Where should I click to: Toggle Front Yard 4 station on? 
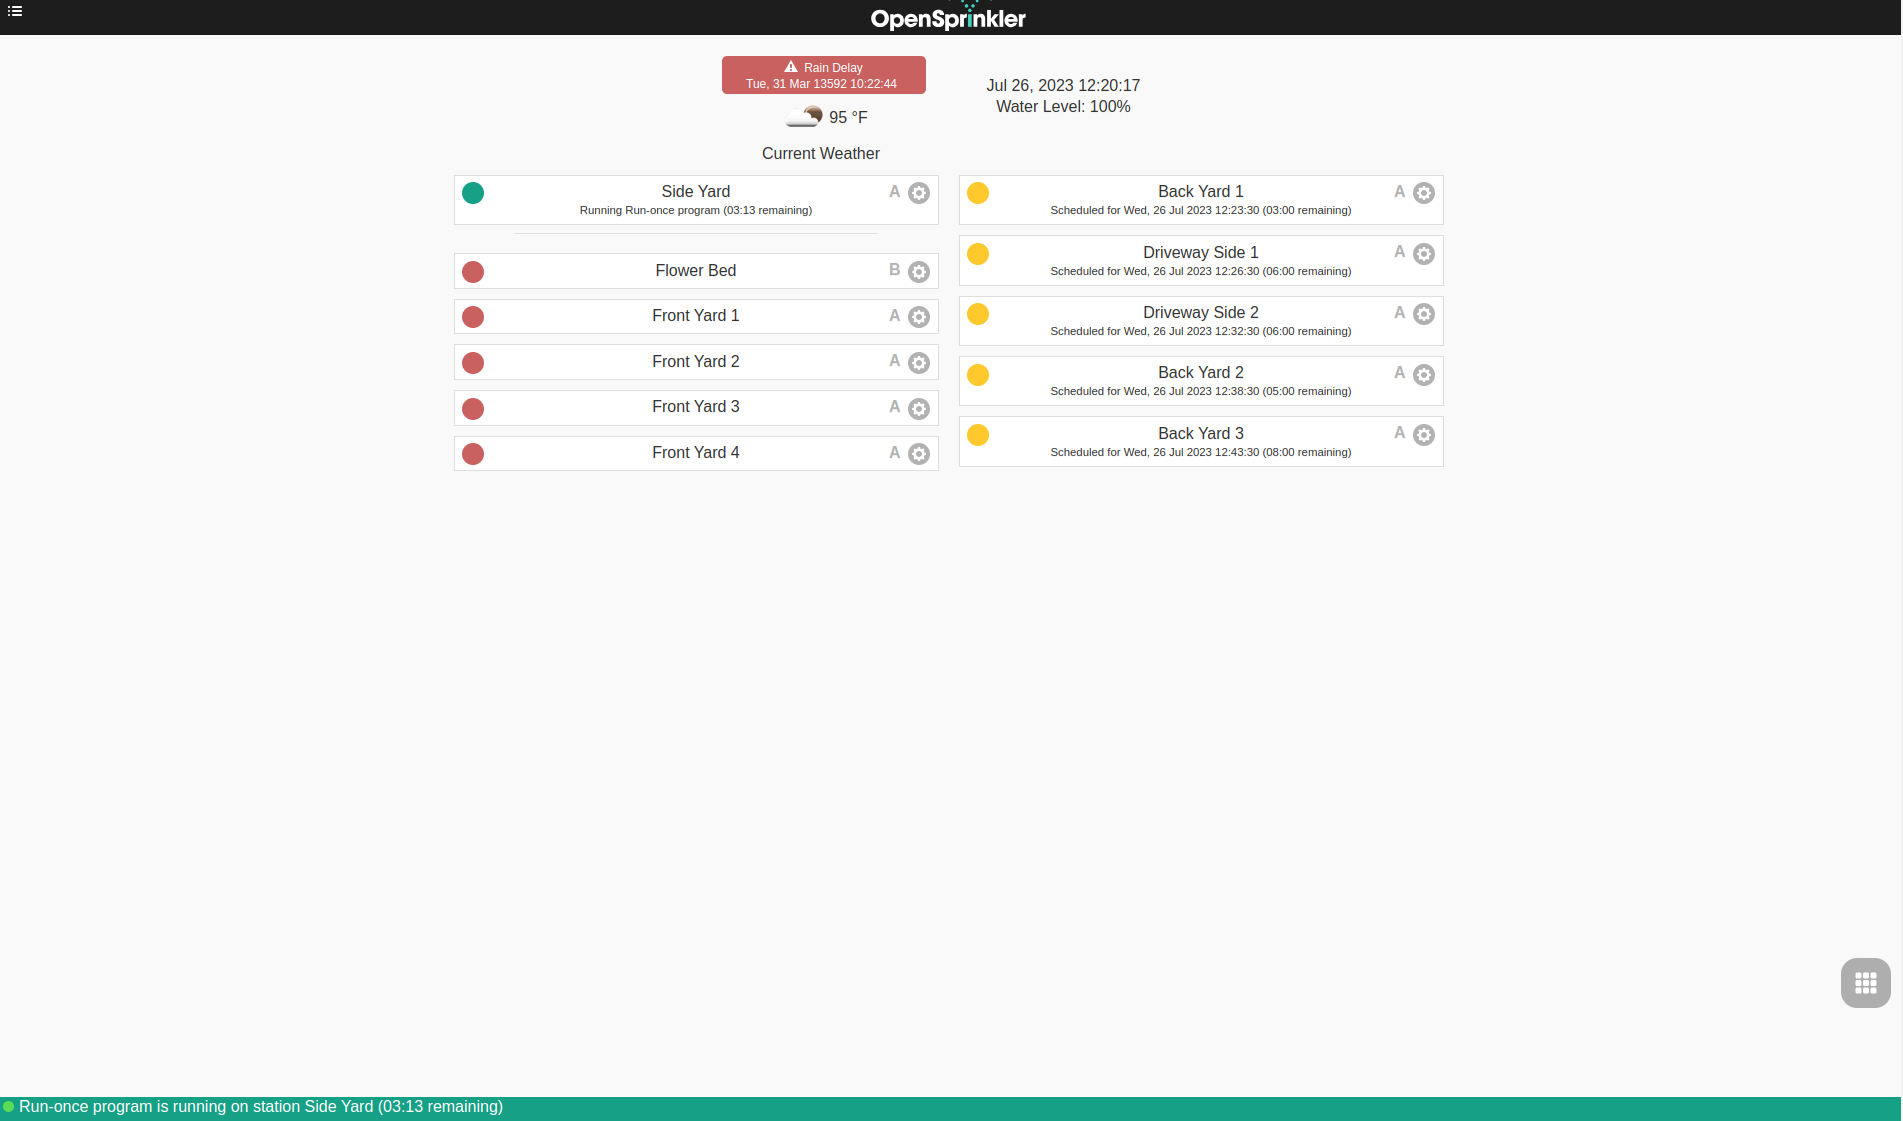[x=472, y=454]
